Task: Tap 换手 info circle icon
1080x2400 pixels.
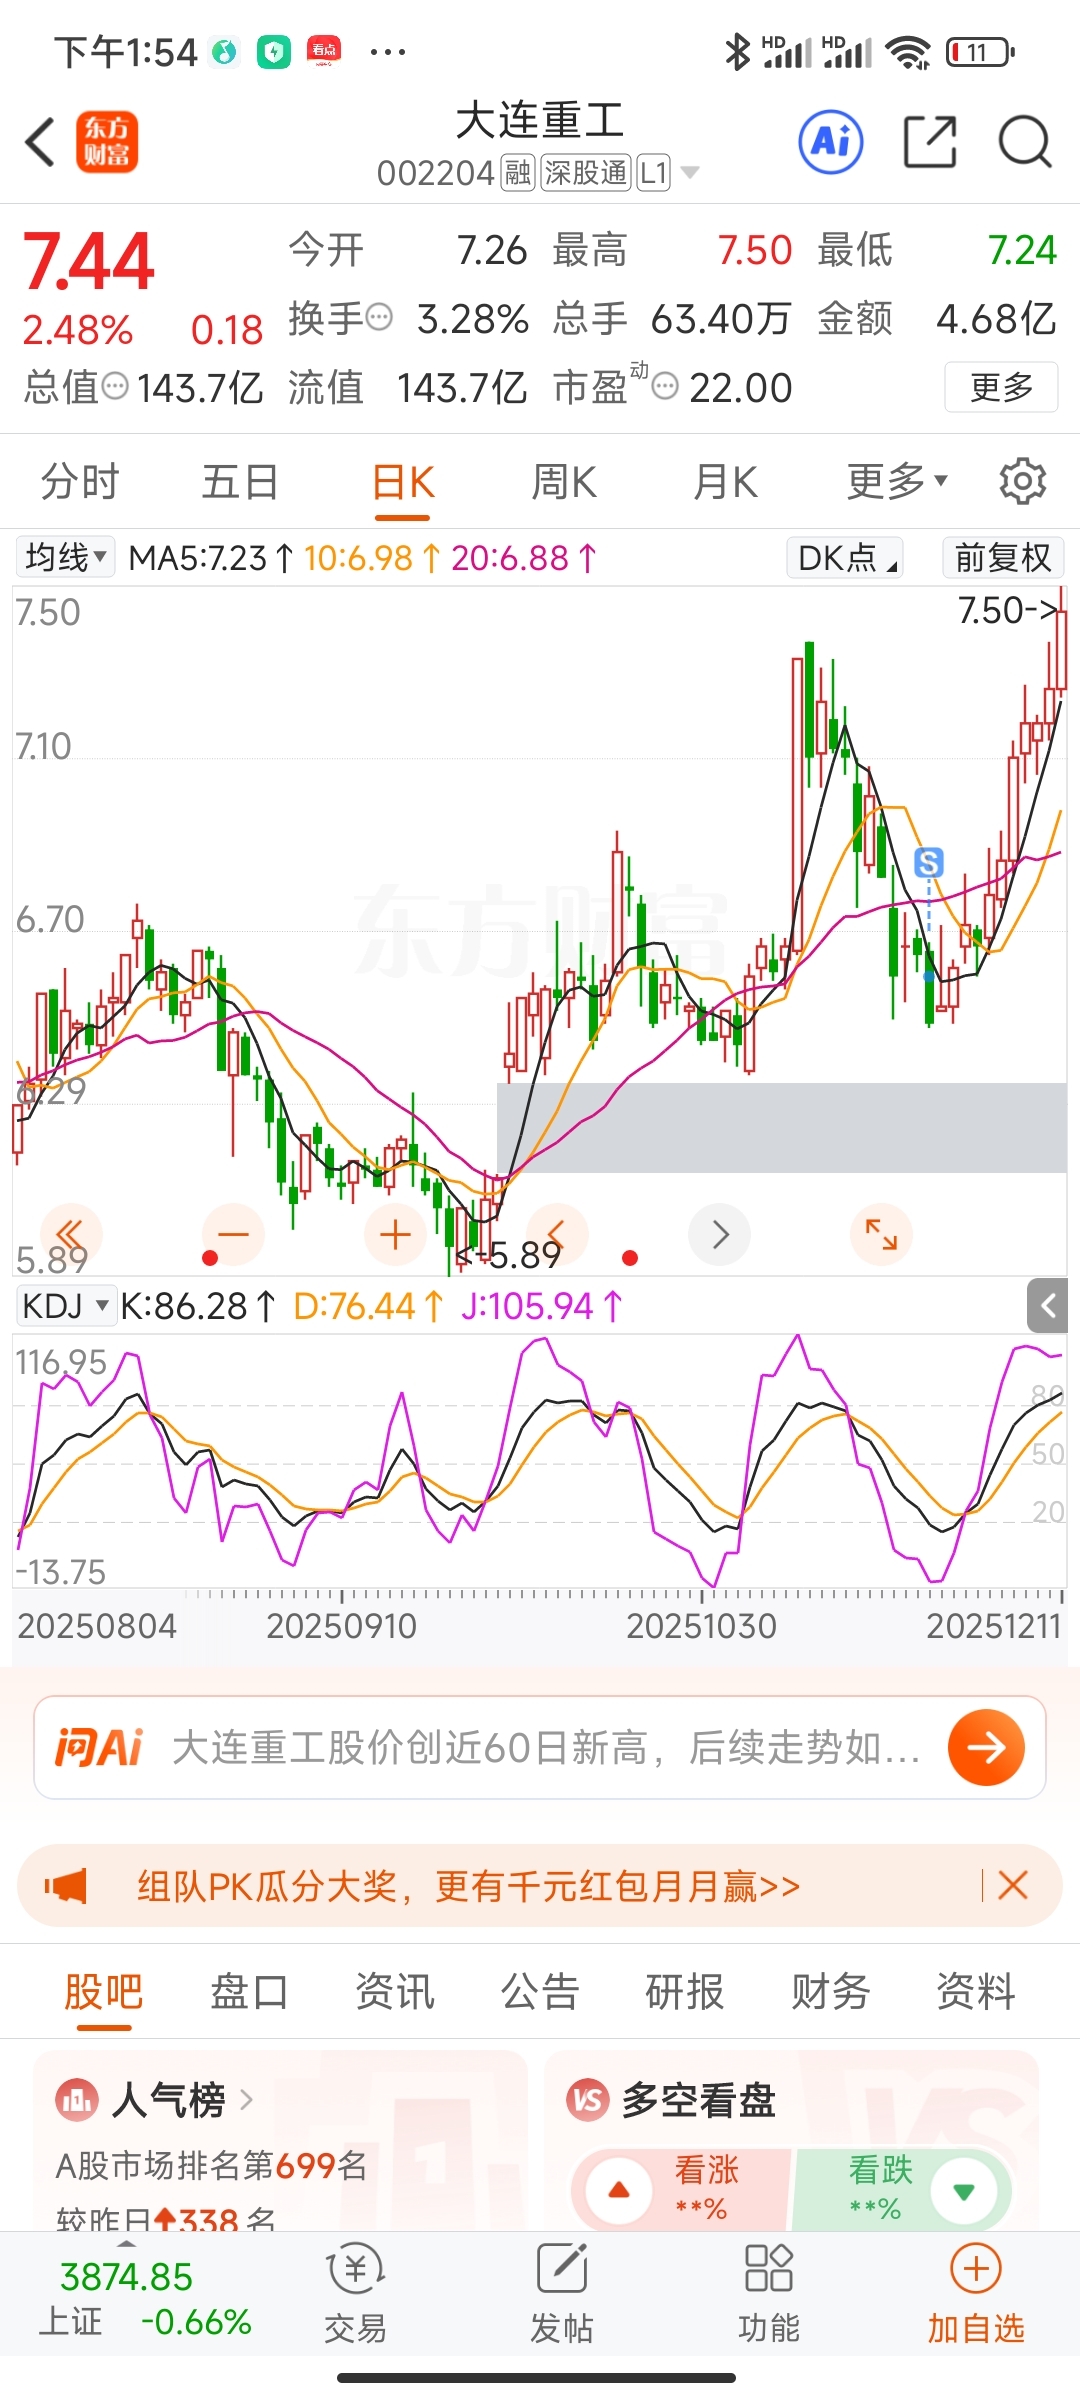Action: [379, 319]
